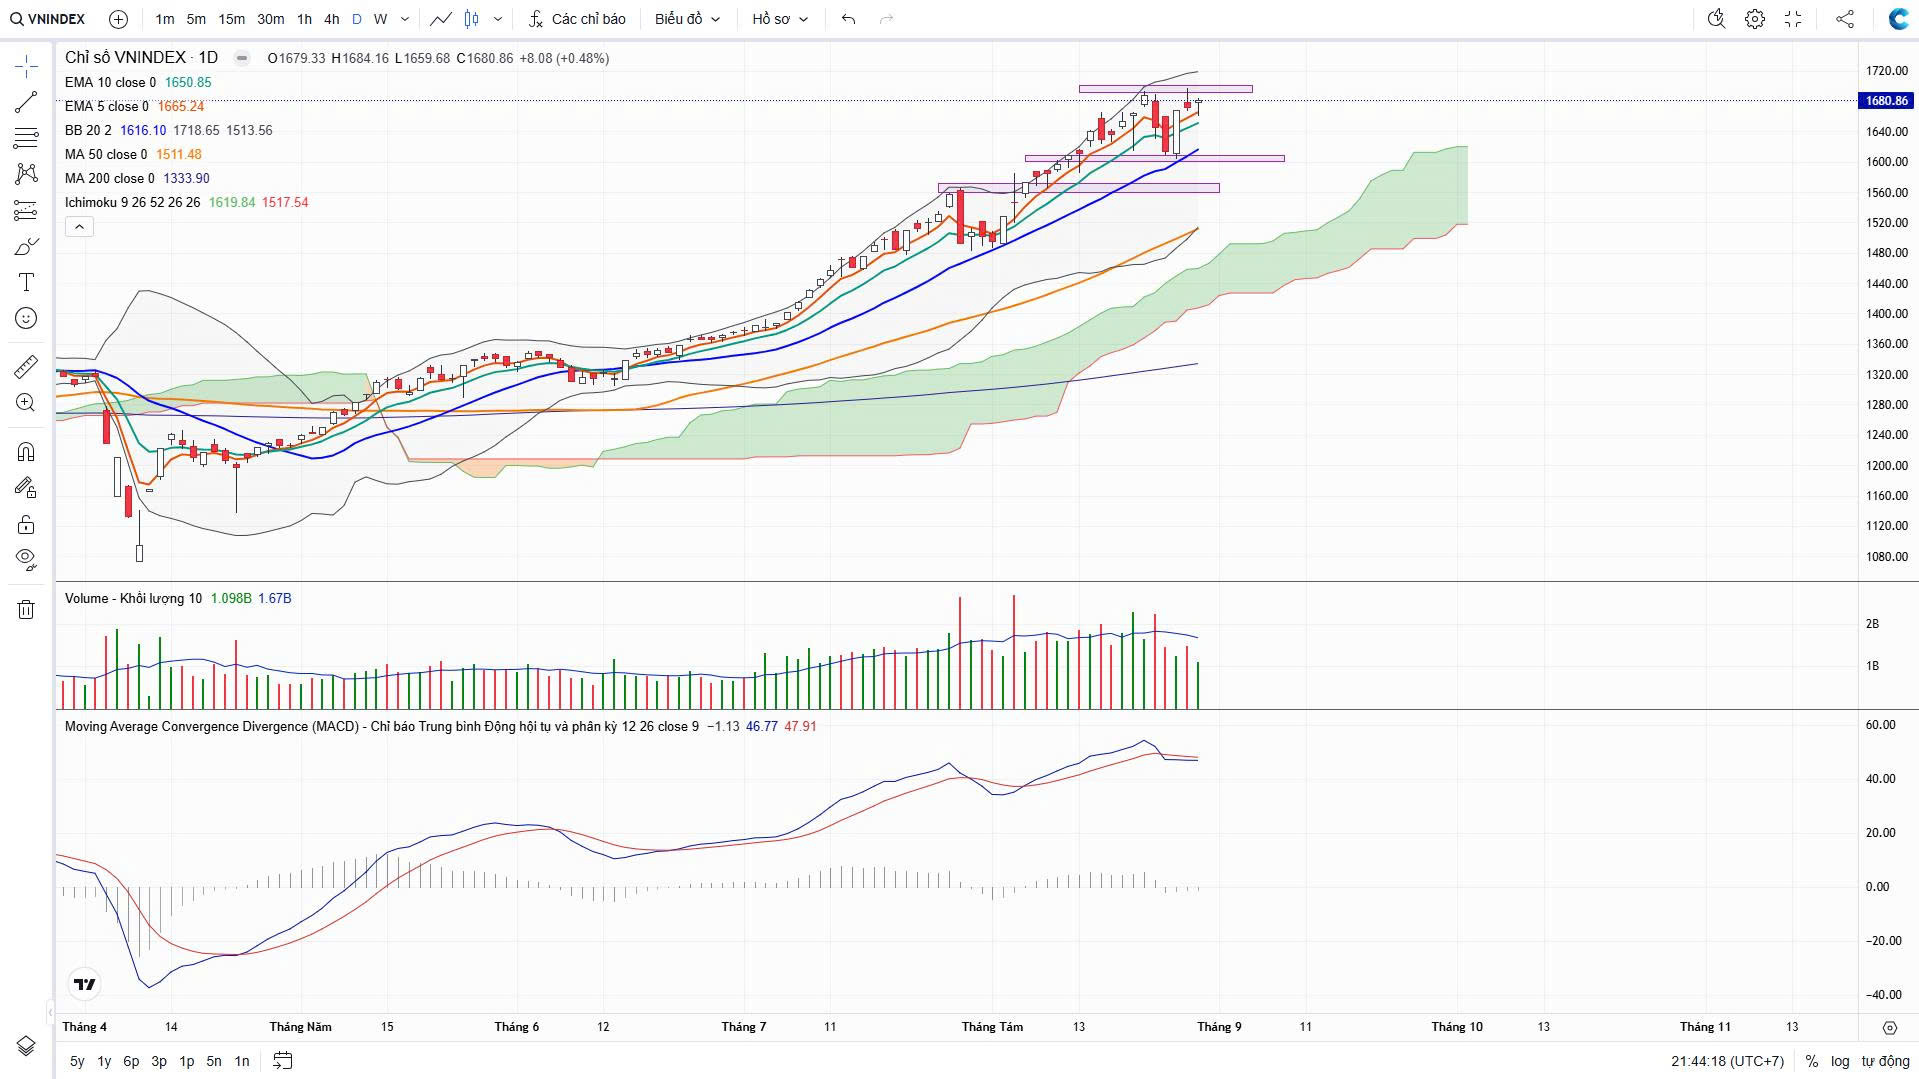Set date range to 6p

coord(131,1061)
